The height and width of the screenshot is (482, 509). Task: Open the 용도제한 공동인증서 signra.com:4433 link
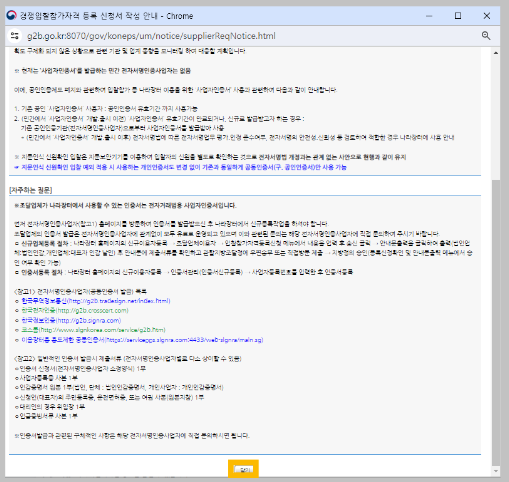pos(142,340)
